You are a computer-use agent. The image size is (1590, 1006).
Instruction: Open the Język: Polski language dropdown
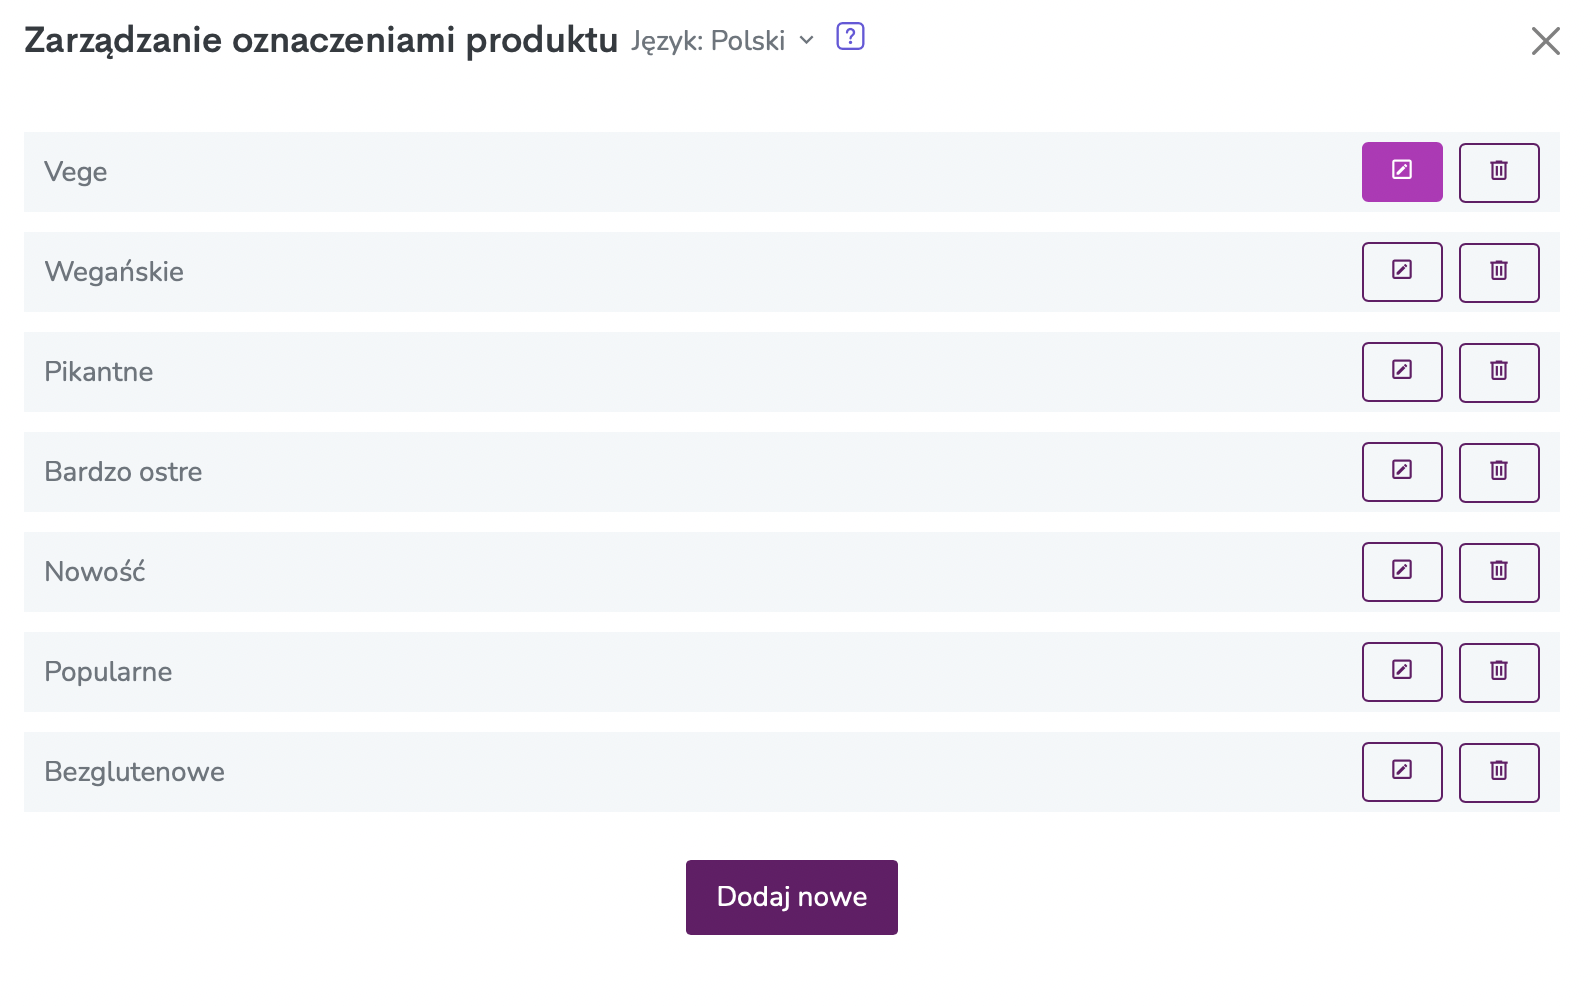click(723, 41)
